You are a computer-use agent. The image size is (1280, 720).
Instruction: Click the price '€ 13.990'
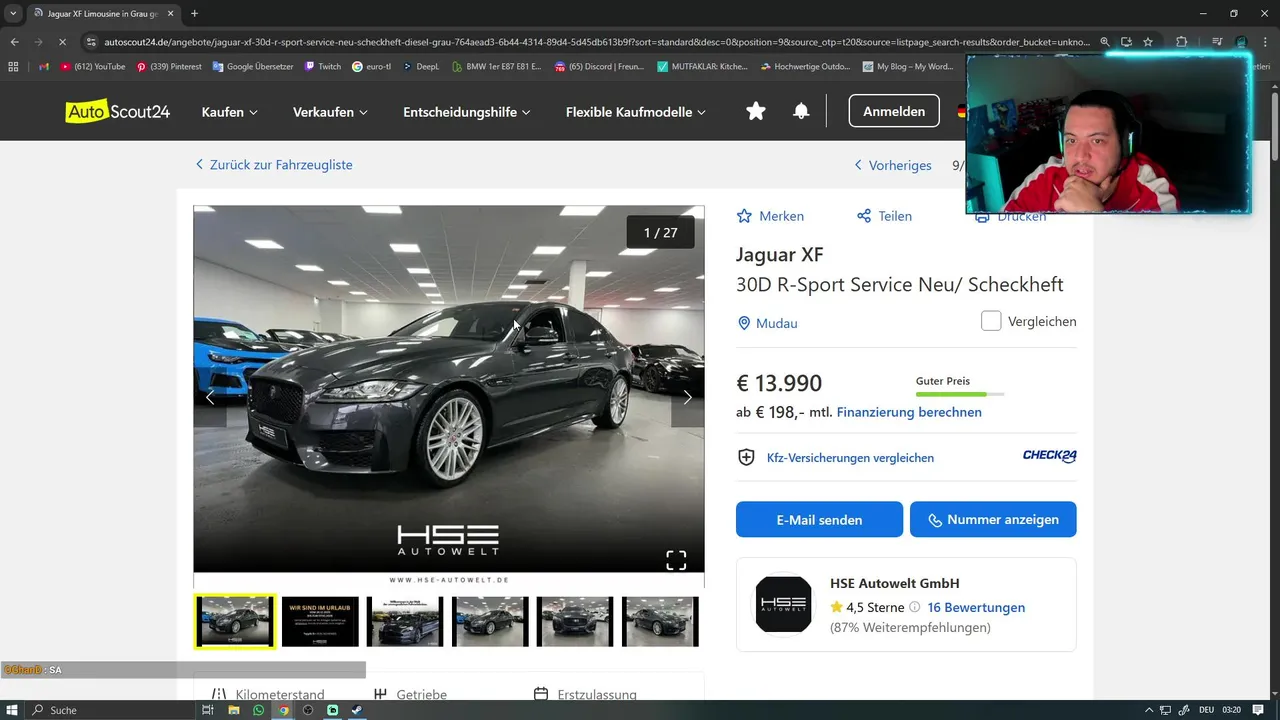click(779, 383)
